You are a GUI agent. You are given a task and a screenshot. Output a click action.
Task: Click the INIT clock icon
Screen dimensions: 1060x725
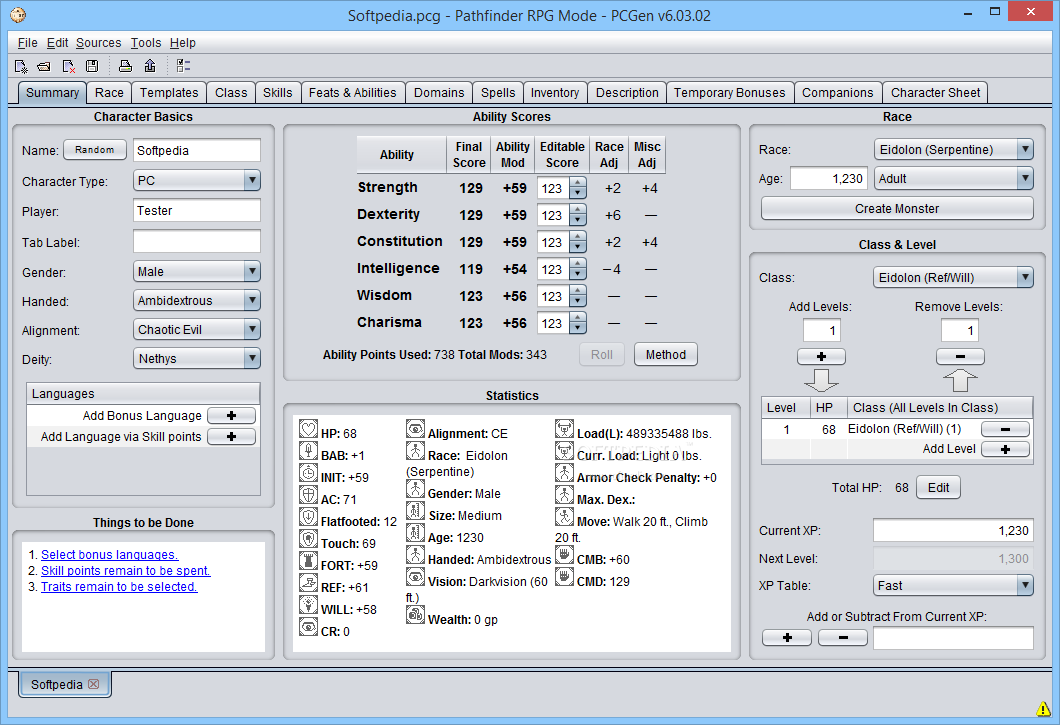click(308, 473)
